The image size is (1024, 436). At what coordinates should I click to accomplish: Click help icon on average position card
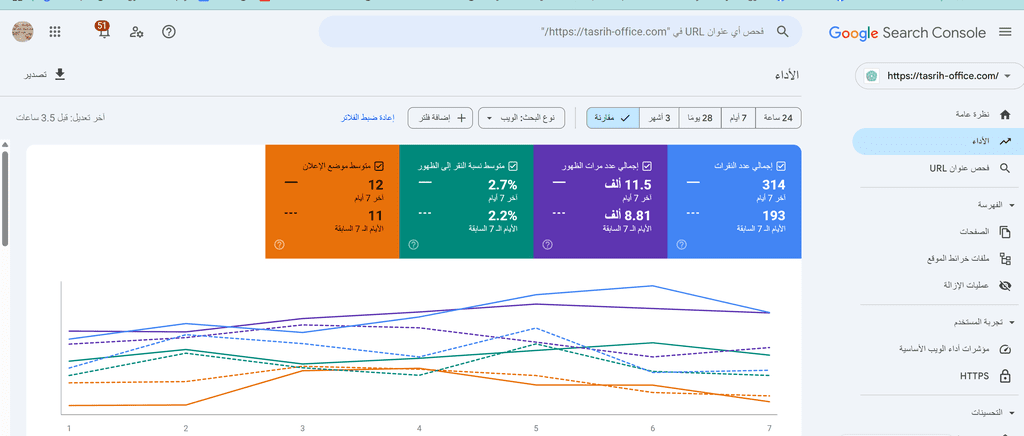tap(280, 245)
